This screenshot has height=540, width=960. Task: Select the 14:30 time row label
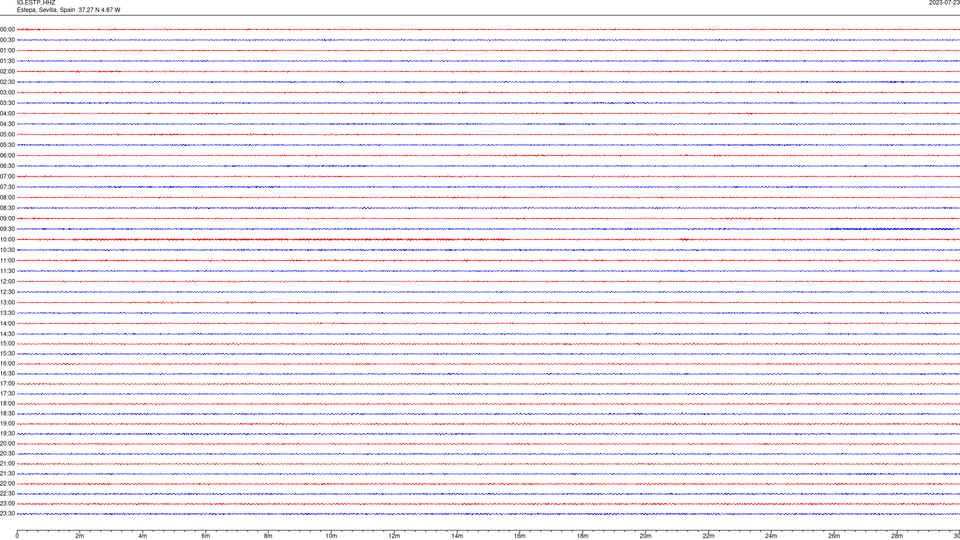point(7,334)
